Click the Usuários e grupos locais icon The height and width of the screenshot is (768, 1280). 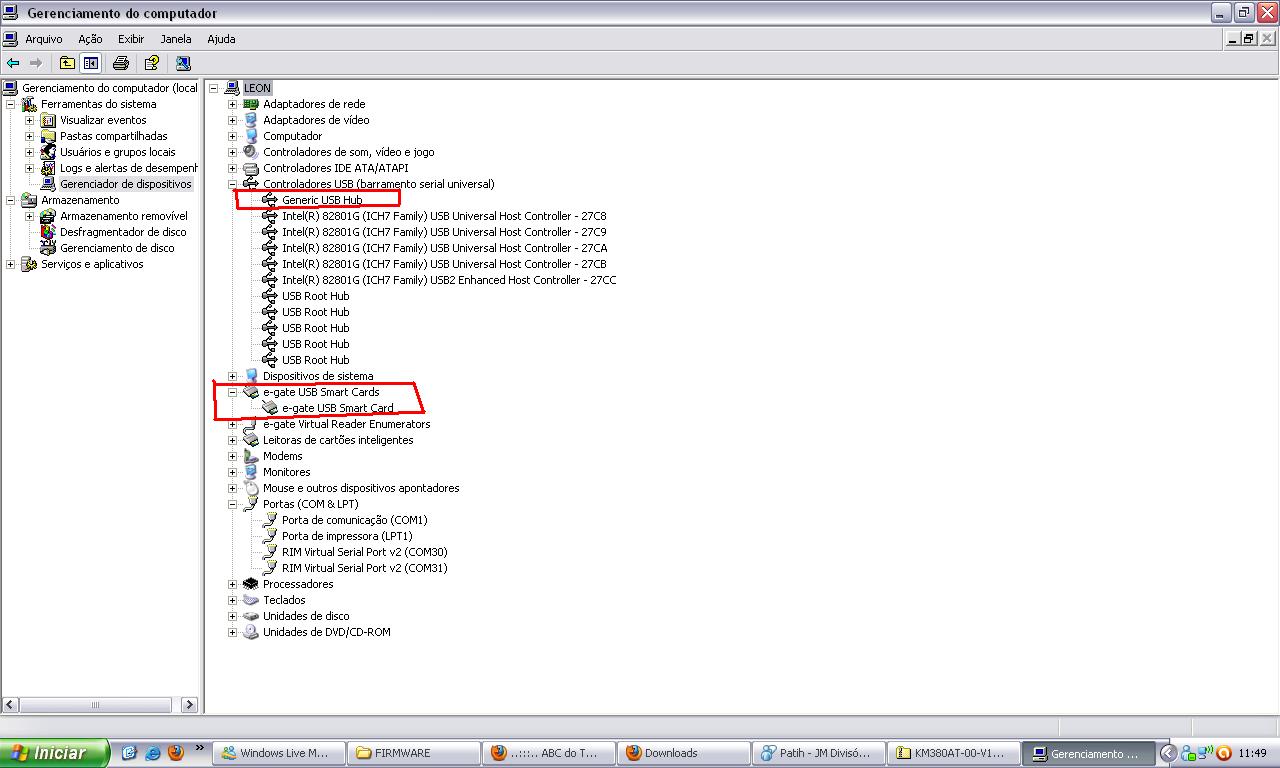[x=48, y=152]
